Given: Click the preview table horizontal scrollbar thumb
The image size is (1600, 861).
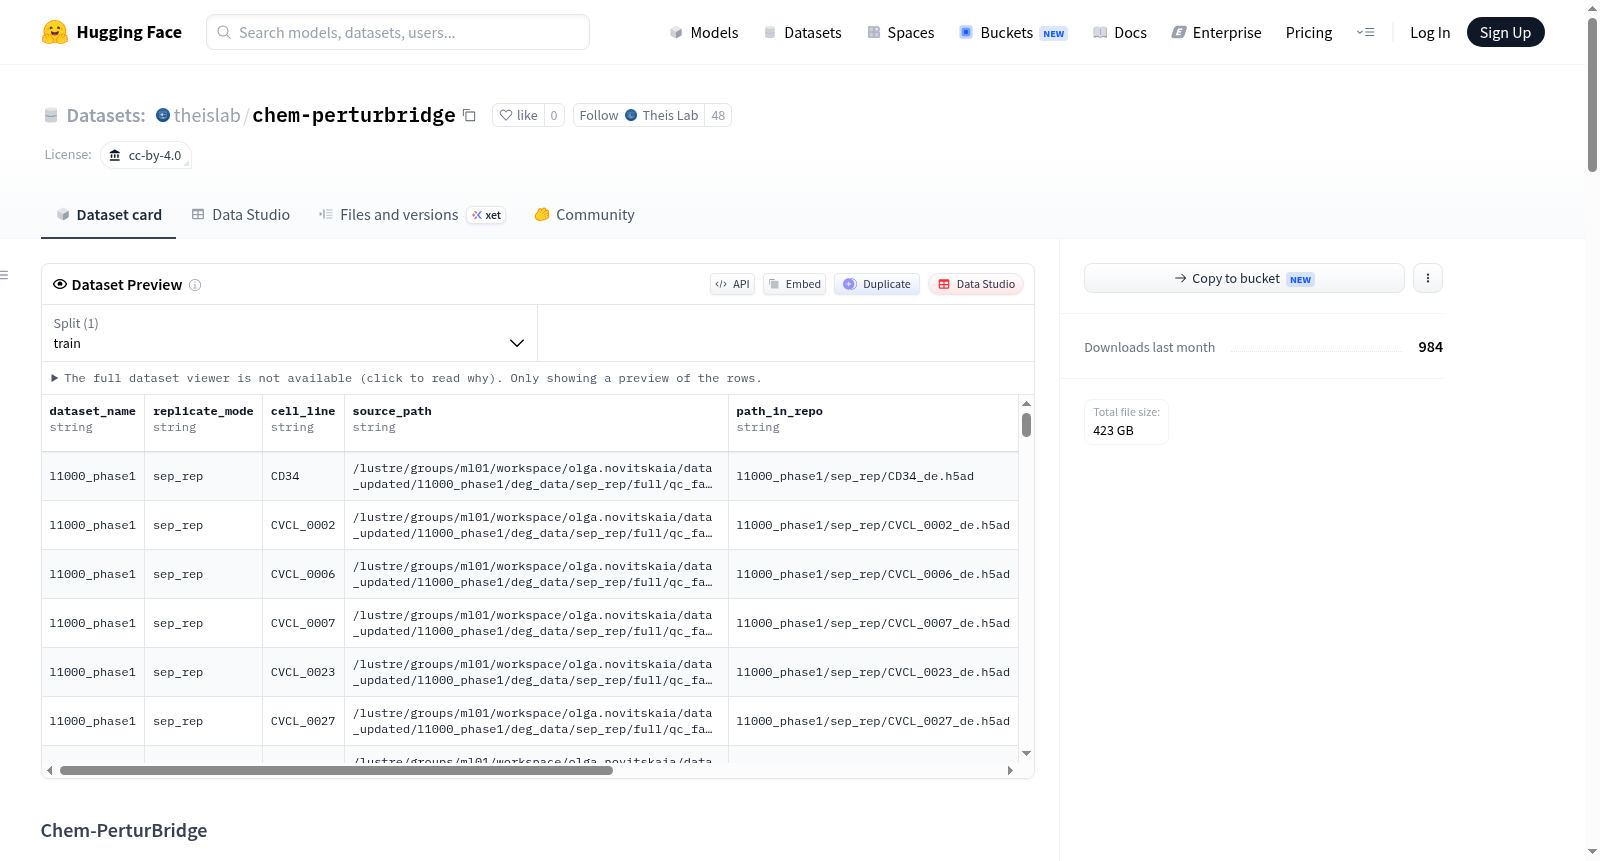Looking at the screenshot, I should tap(336, 770).
